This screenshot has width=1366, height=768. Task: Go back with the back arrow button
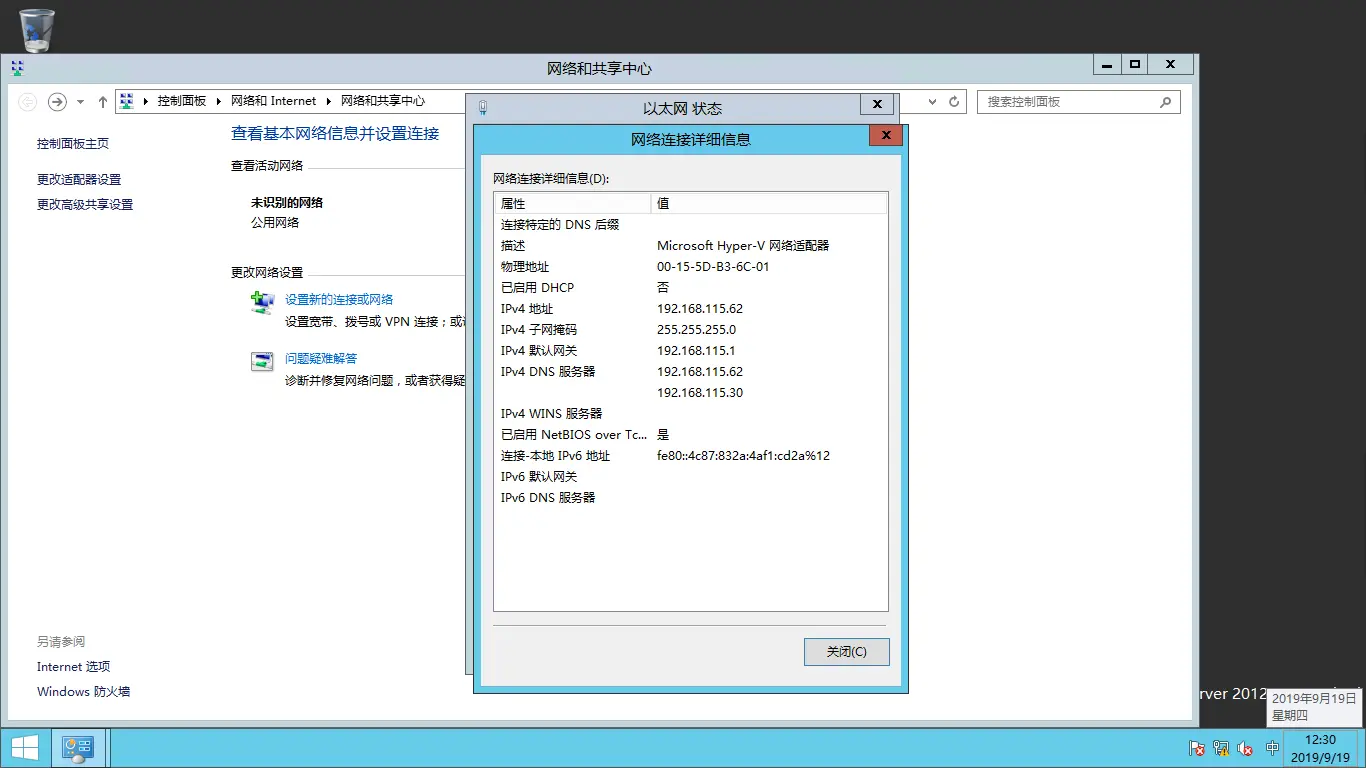pos(28,101)
